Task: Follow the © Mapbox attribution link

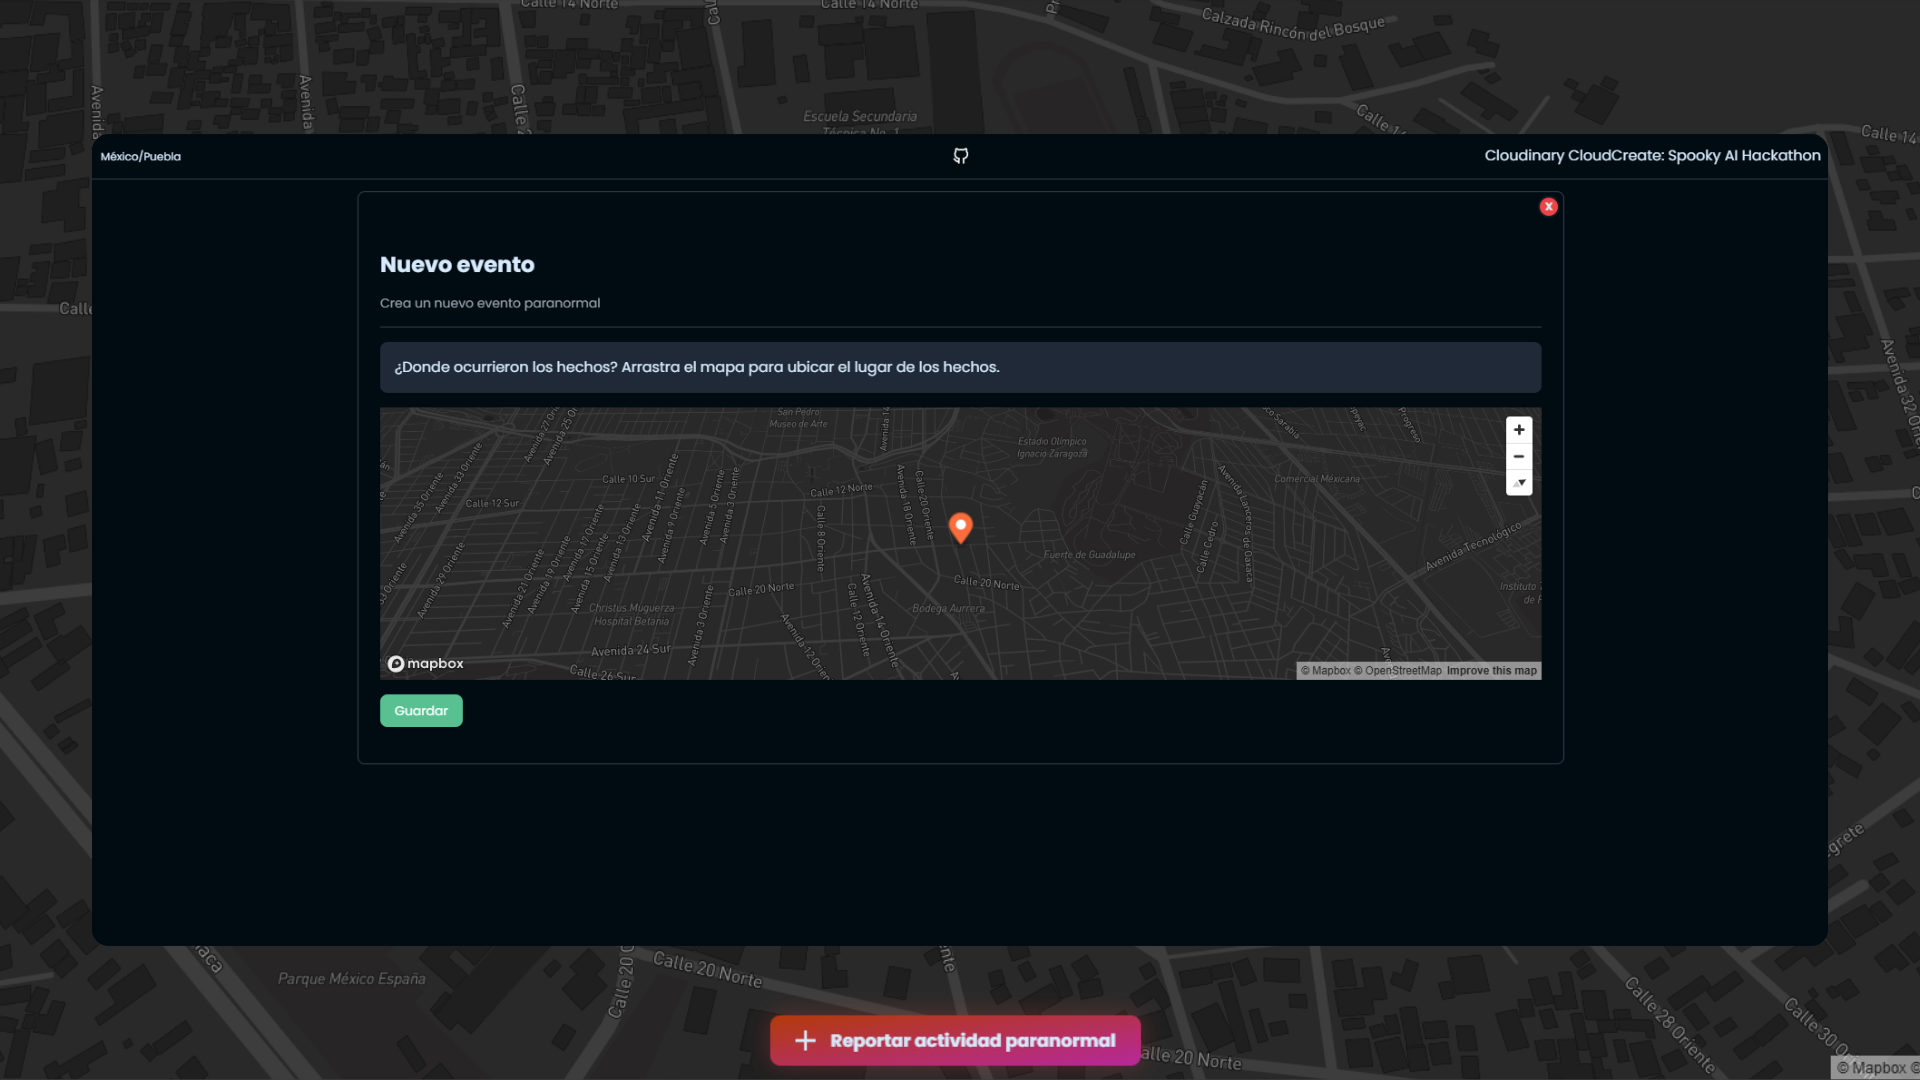Action: [1329, 670]
